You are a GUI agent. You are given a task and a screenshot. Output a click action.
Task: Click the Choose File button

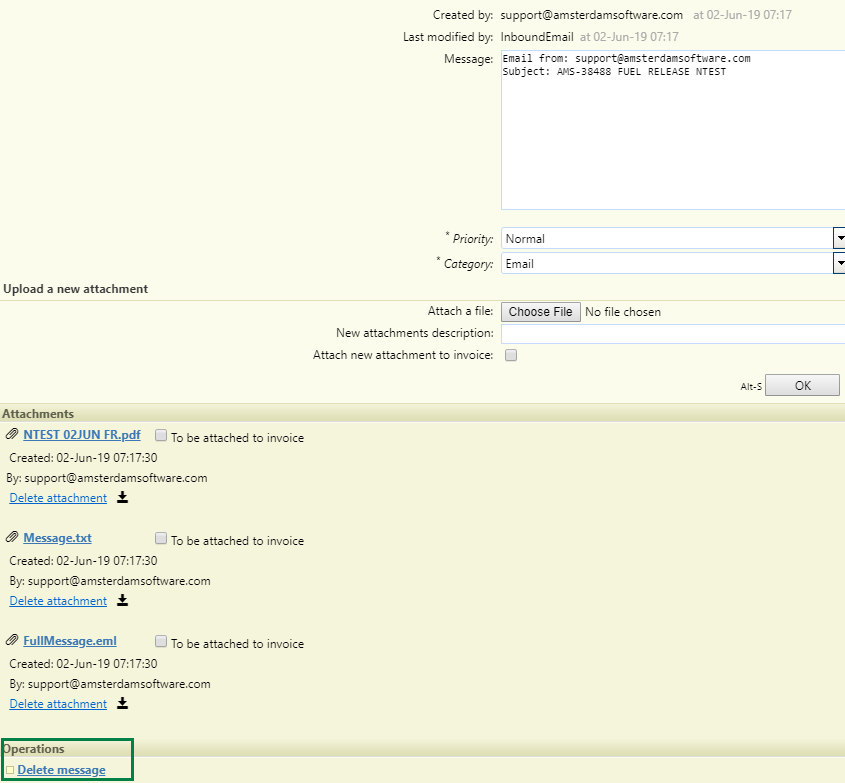[540, 311]
